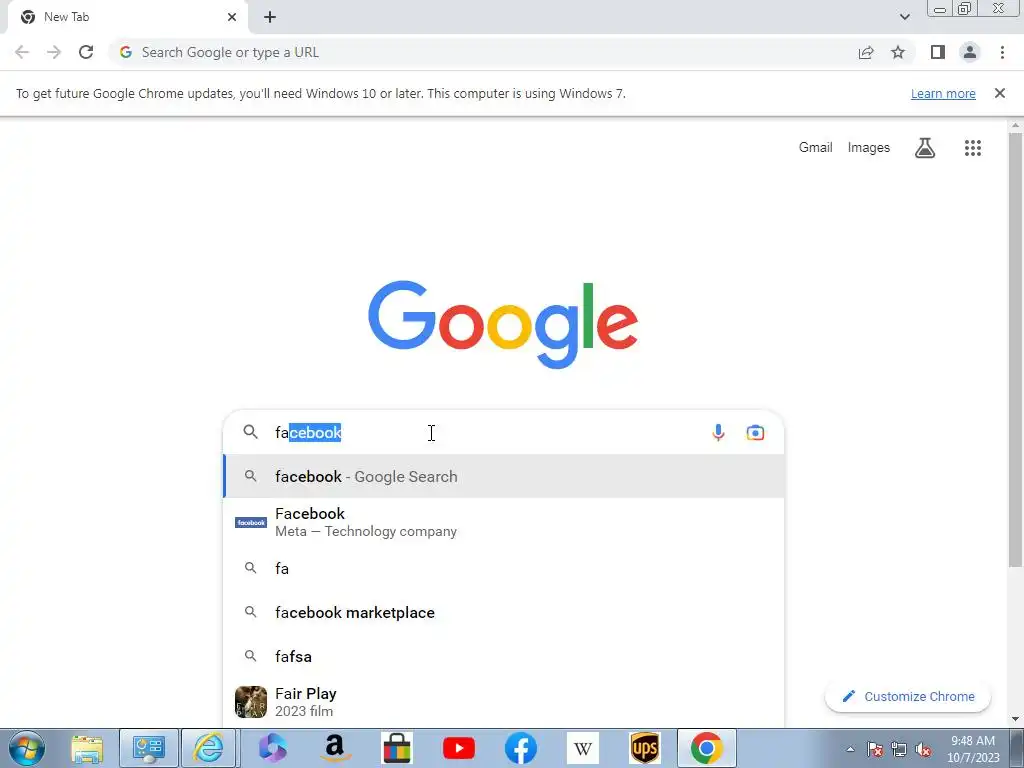Bookmark this tab with star icon
Screen dimensions: 1024x768
pos(898,52)
